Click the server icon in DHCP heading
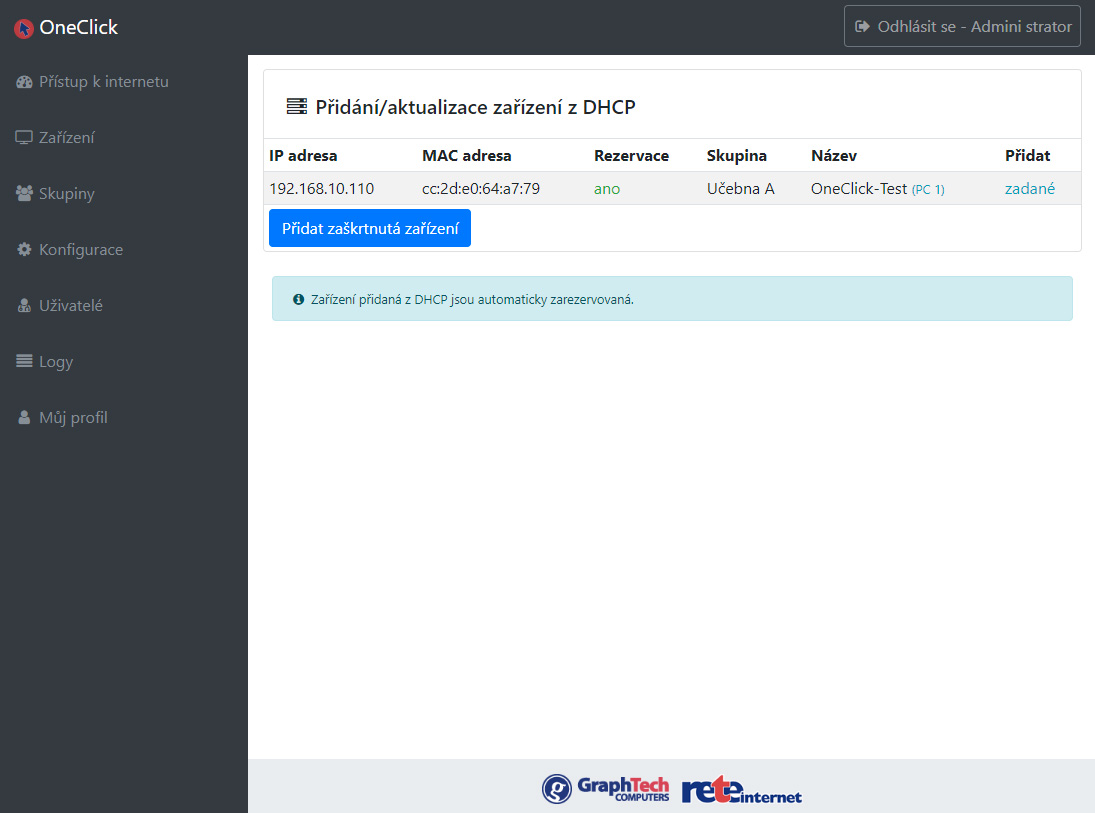The width and height of the screenshot is (1095, 813). click(x=297, y=107)
